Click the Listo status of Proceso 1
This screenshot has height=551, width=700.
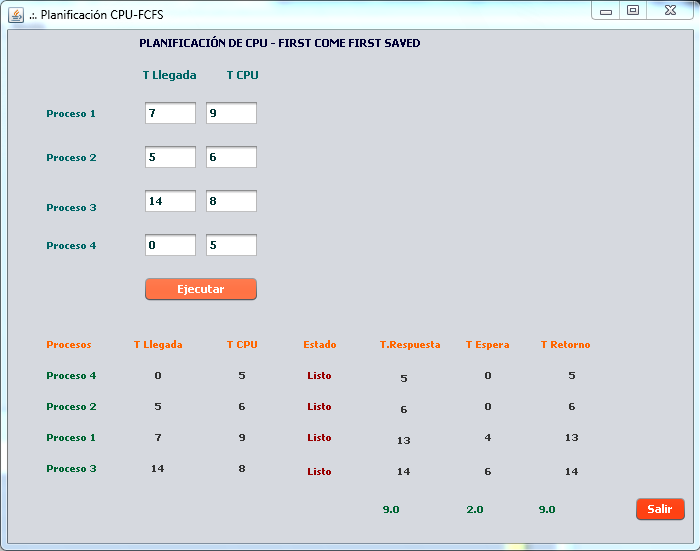click(319, 438)
